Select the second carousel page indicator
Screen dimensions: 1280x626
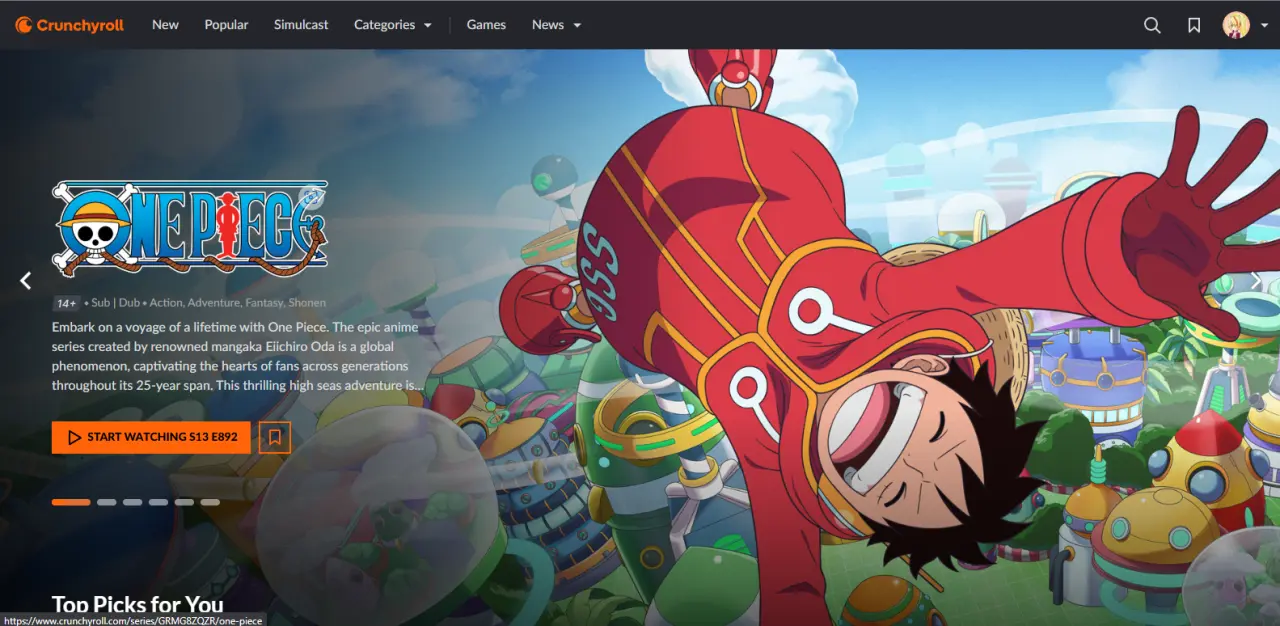click(x=107, y=502)
